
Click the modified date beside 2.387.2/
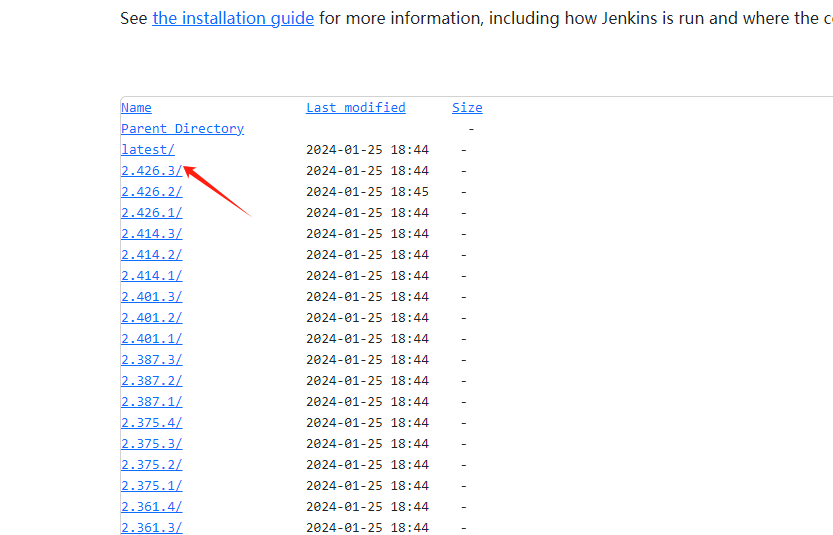coord(367,380)
